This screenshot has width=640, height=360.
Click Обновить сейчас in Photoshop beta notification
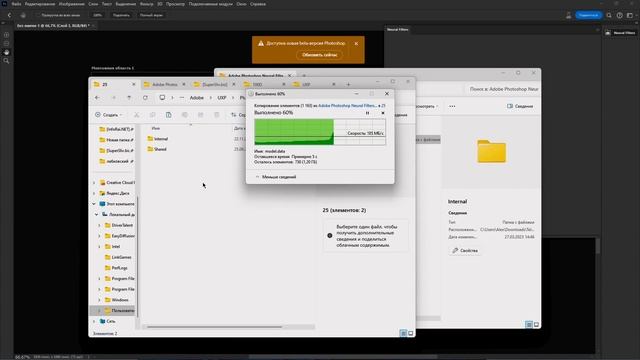pos(320,55)
